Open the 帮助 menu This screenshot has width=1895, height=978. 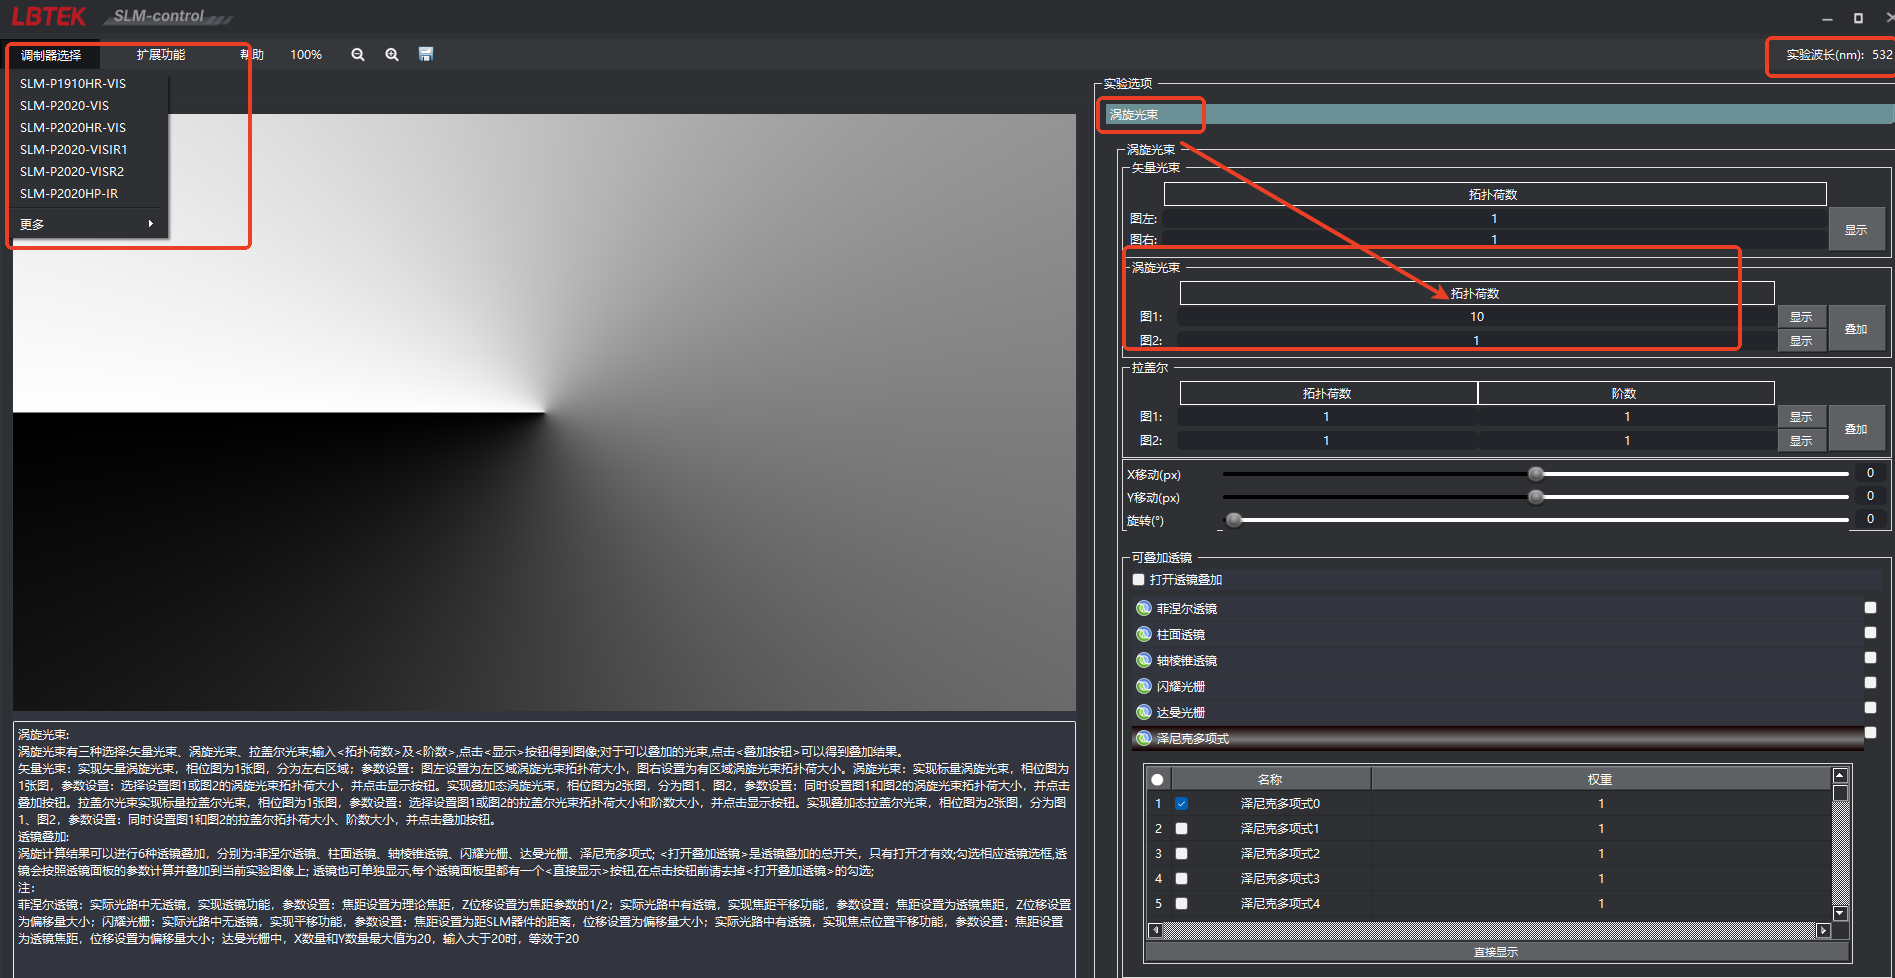coord(252,55)
